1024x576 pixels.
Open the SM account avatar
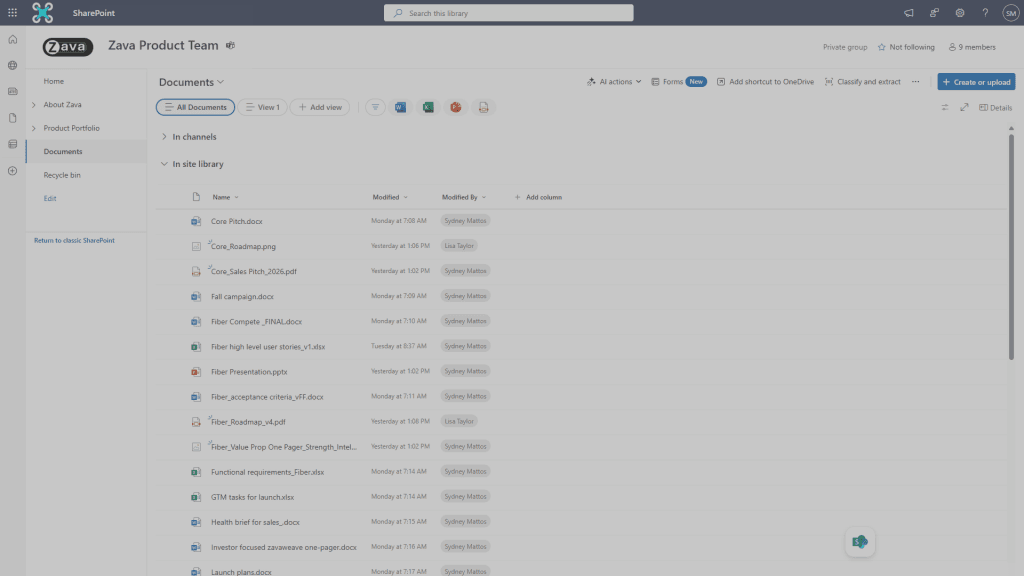[x=1011, y=12]
